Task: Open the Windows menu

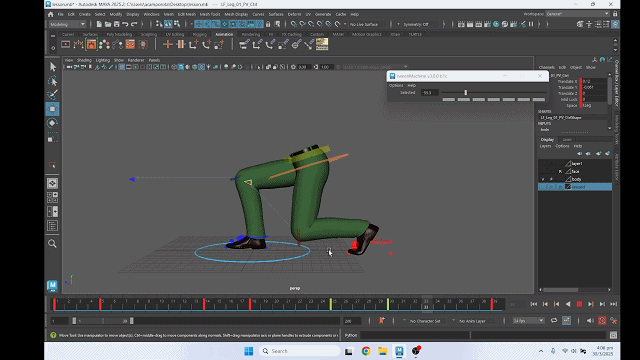Action: click(151, 14)
